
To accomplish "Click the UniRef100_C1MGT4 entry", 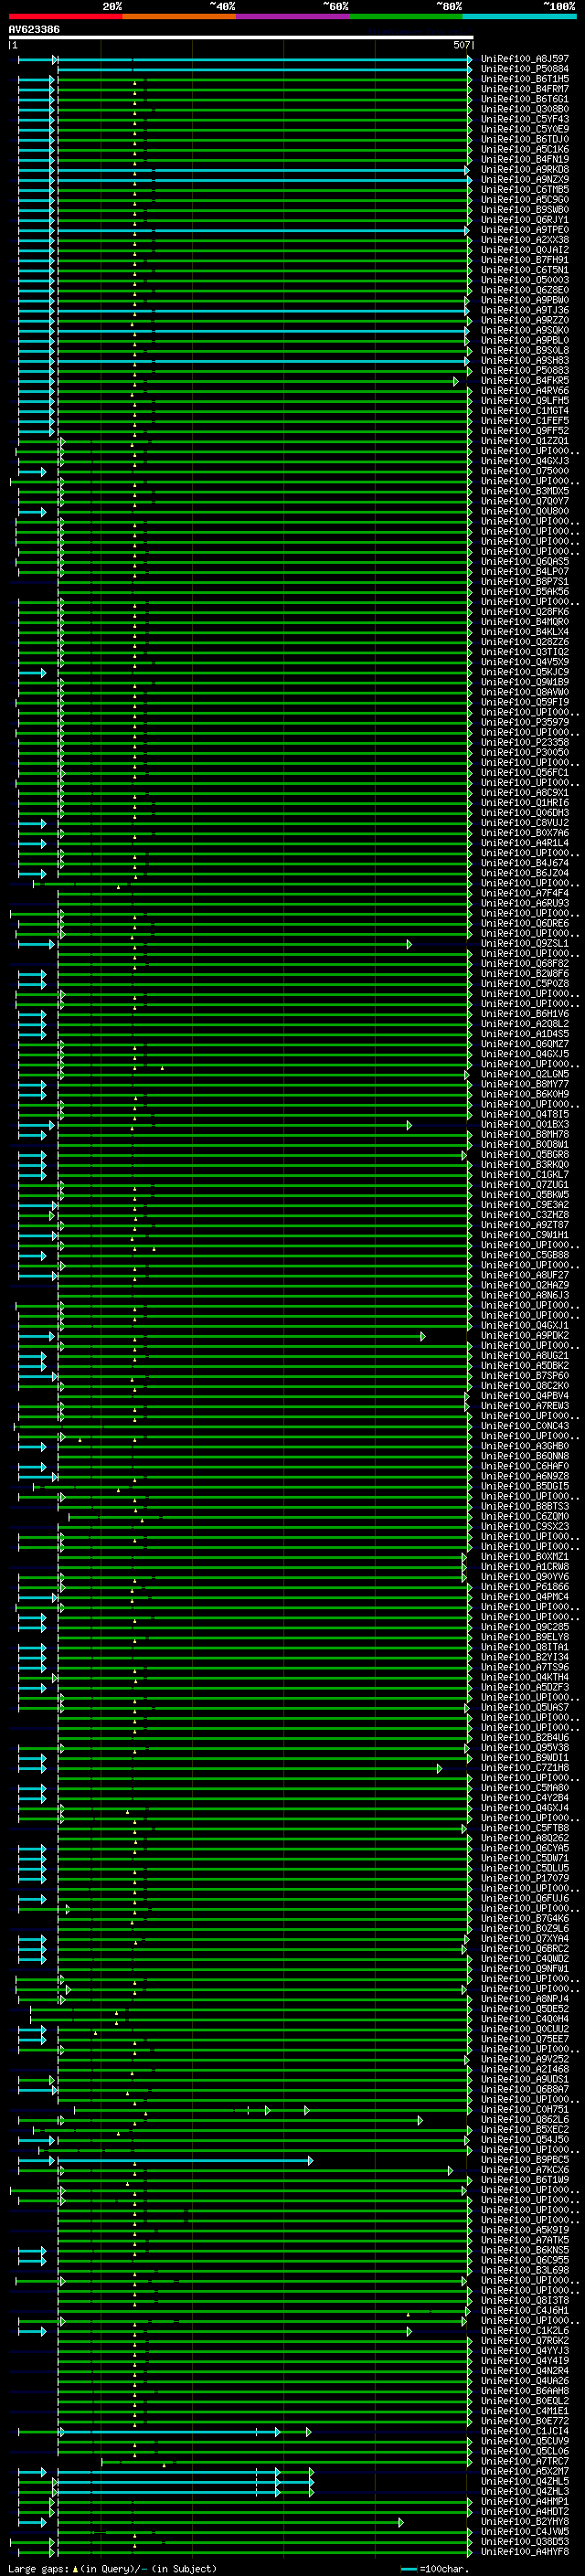I will click(525, 411).
